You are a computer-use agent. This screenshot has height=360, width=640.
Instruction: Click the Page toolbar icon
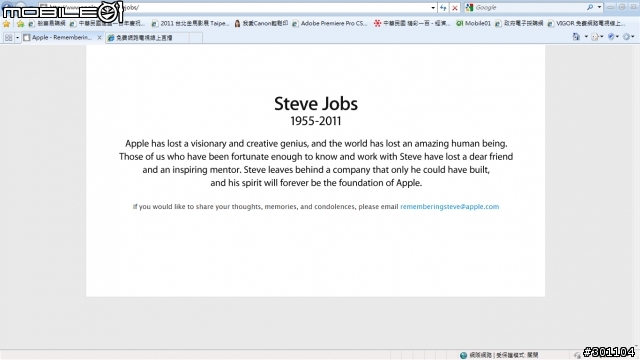pyautogui.click(x=595, y=37)
